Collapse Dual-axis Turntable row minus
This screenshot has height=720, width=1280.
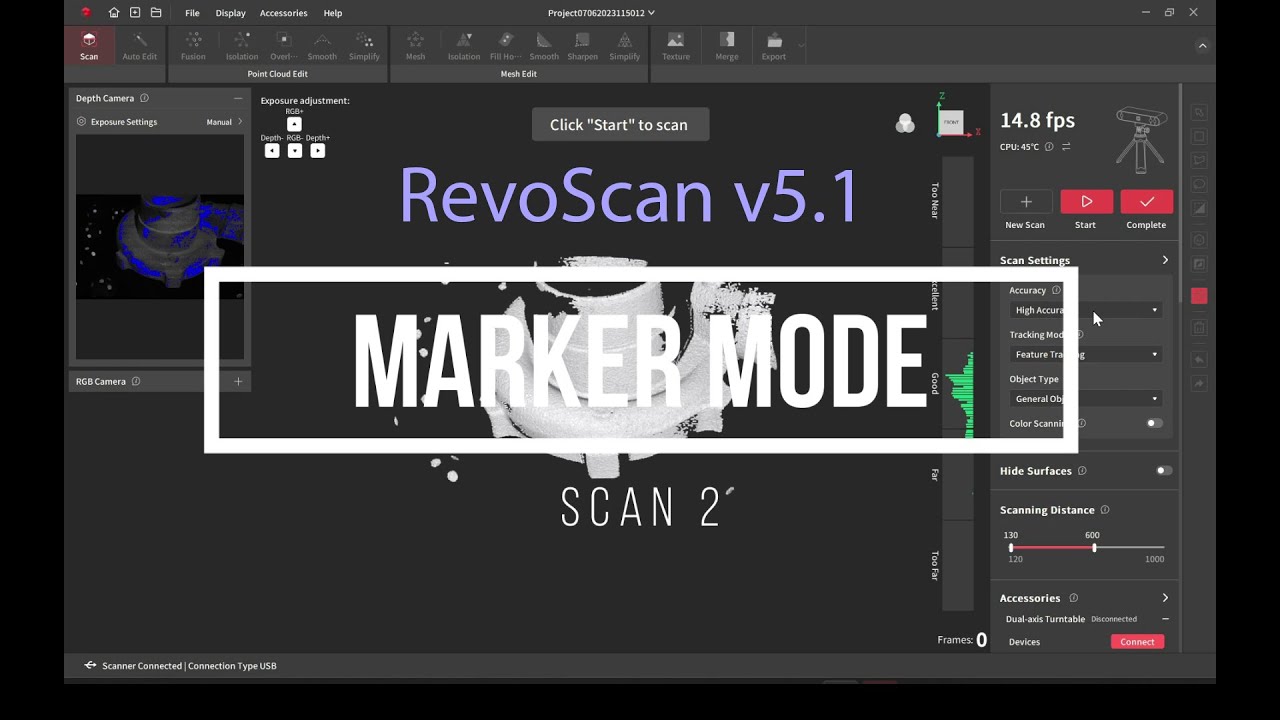coord(1165,619)
